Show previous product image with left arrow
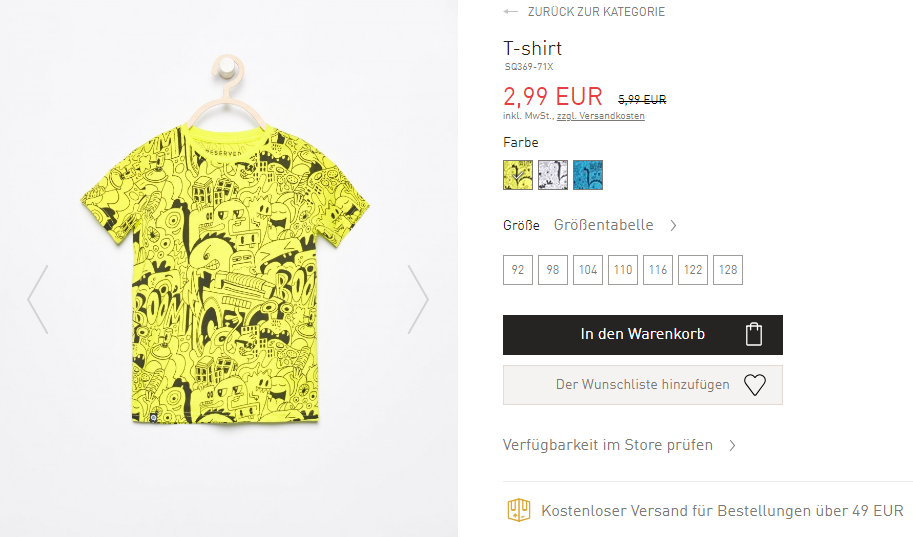The width and height of the screenshot is (913, 537). pyautogui.click(x=38, y=299)
